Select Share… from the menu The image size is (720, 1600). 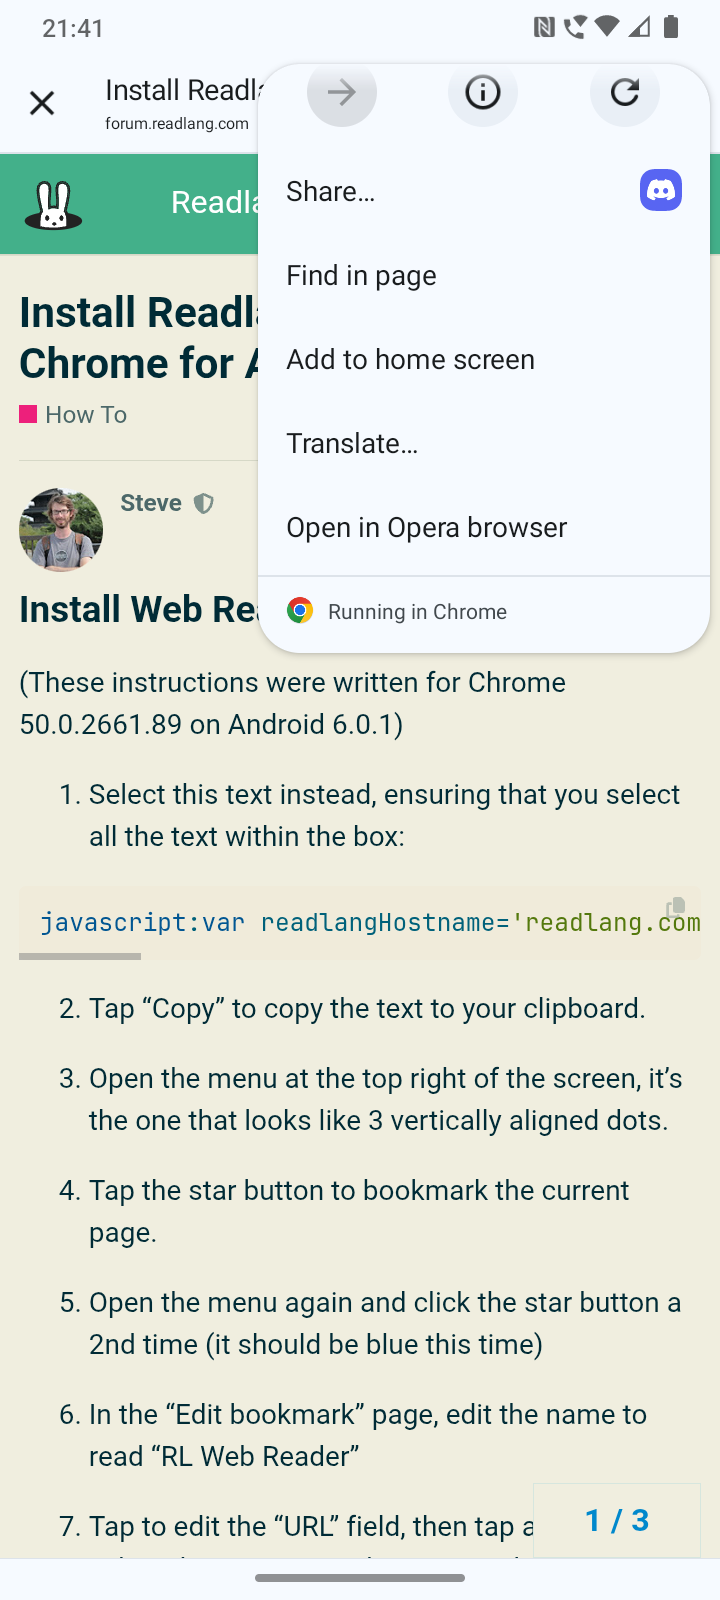[331, 191]
